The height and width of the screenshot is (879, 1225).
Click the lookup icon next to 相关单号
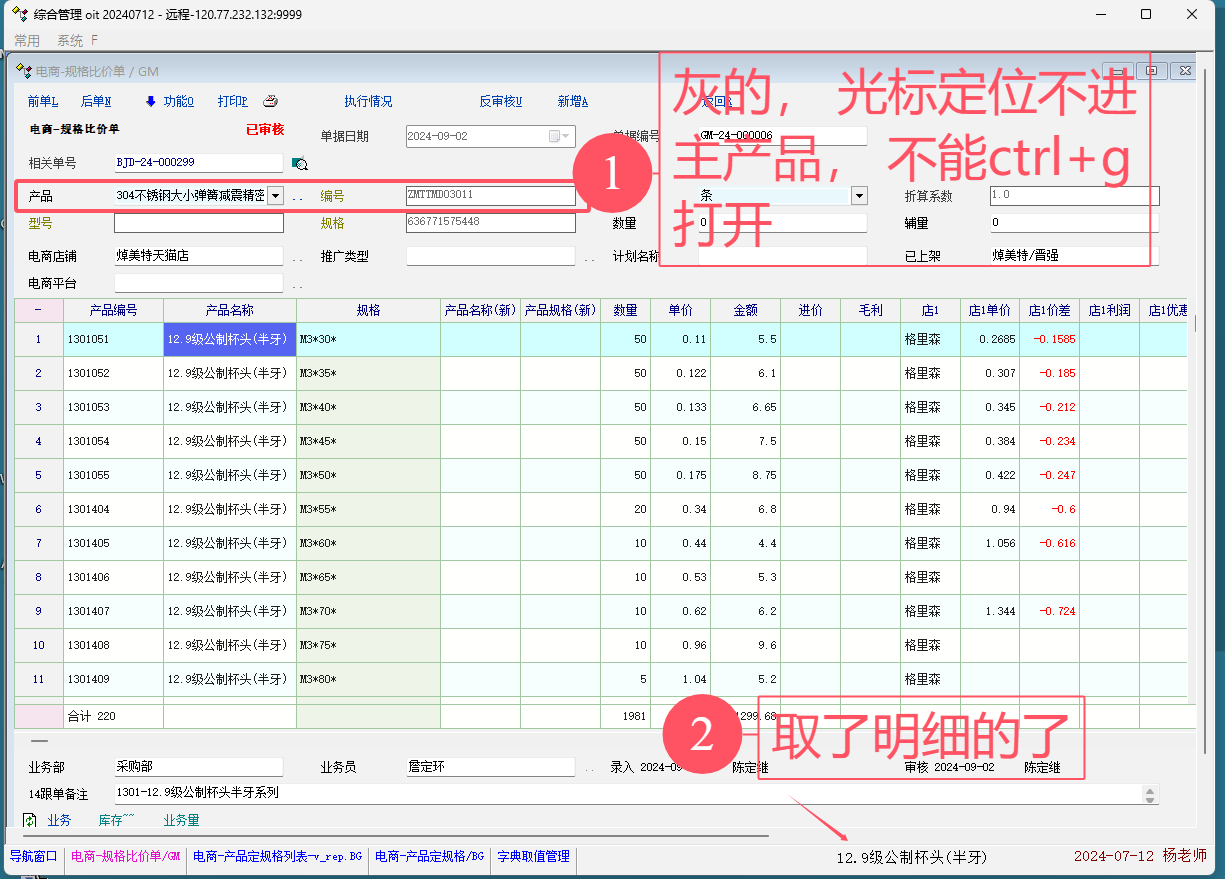point(299,163)
